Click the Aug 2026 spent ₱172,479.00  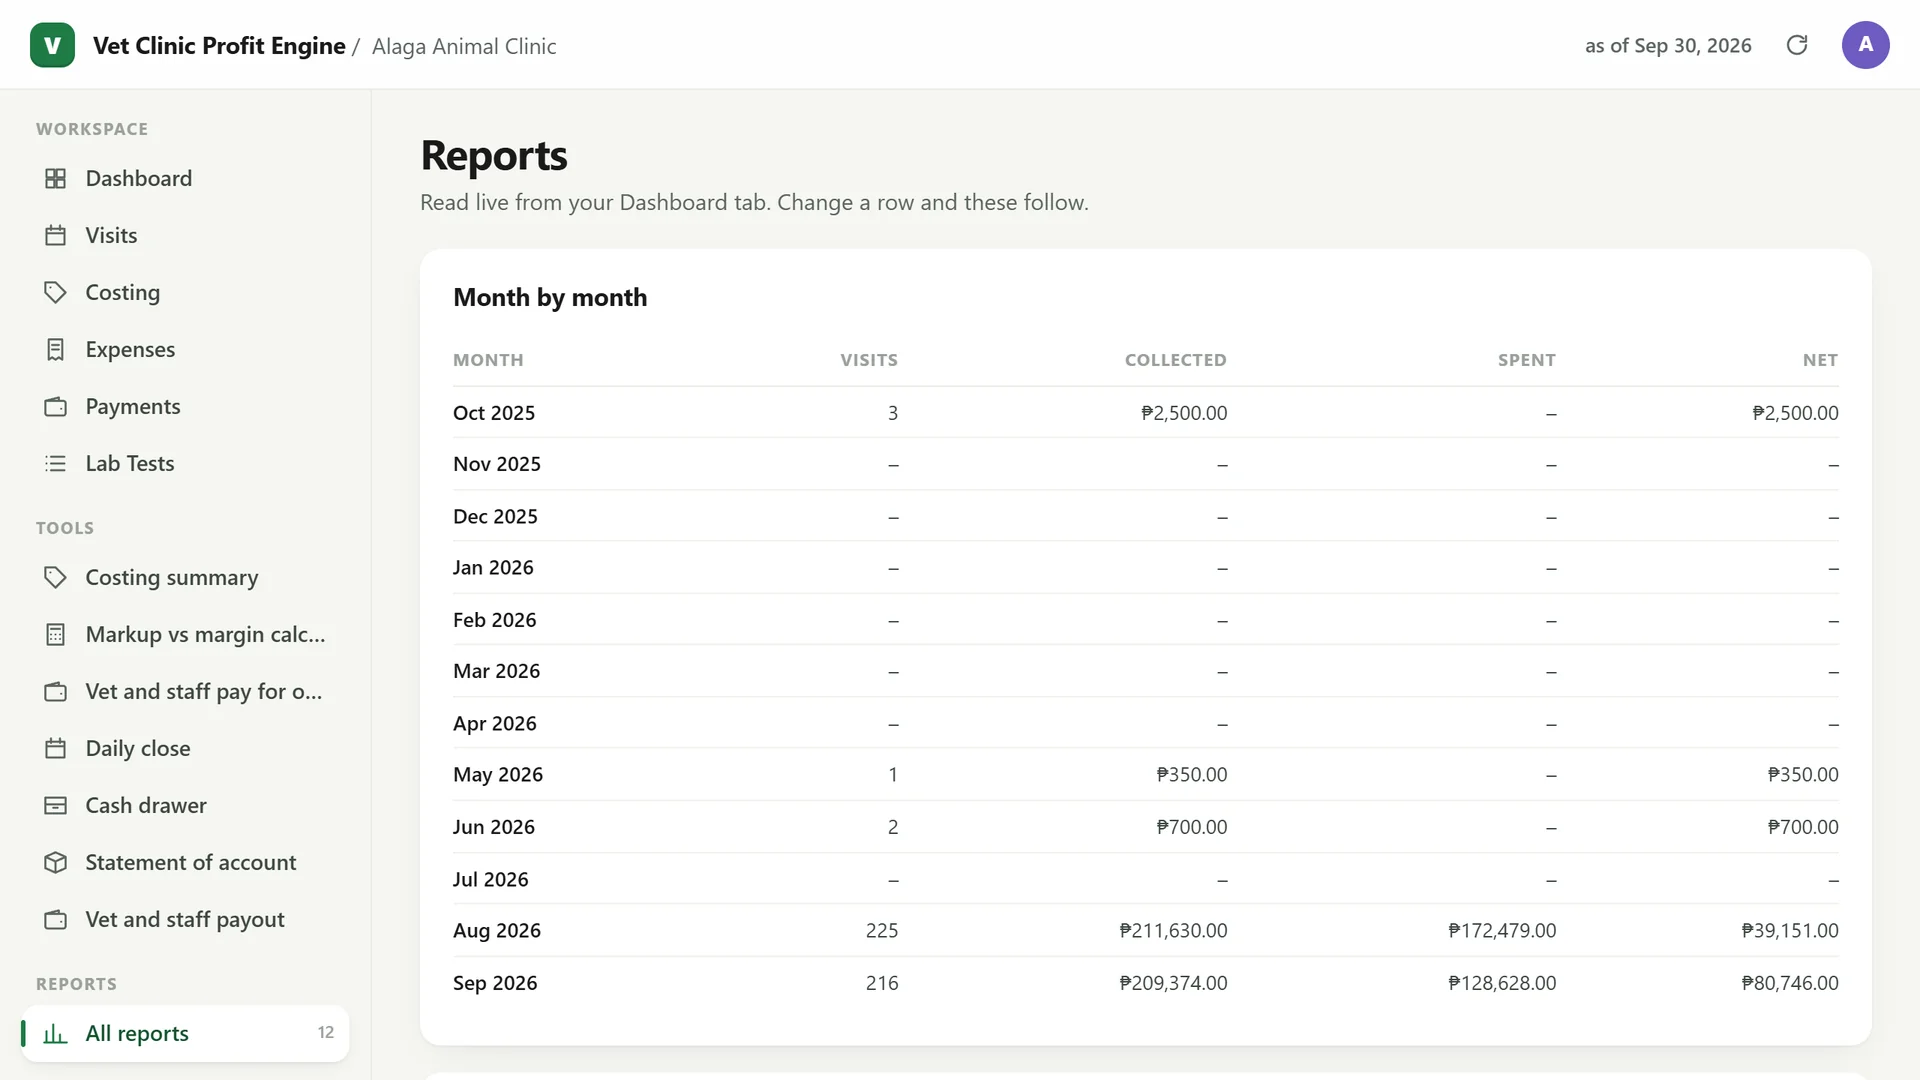pos(1502,931)
